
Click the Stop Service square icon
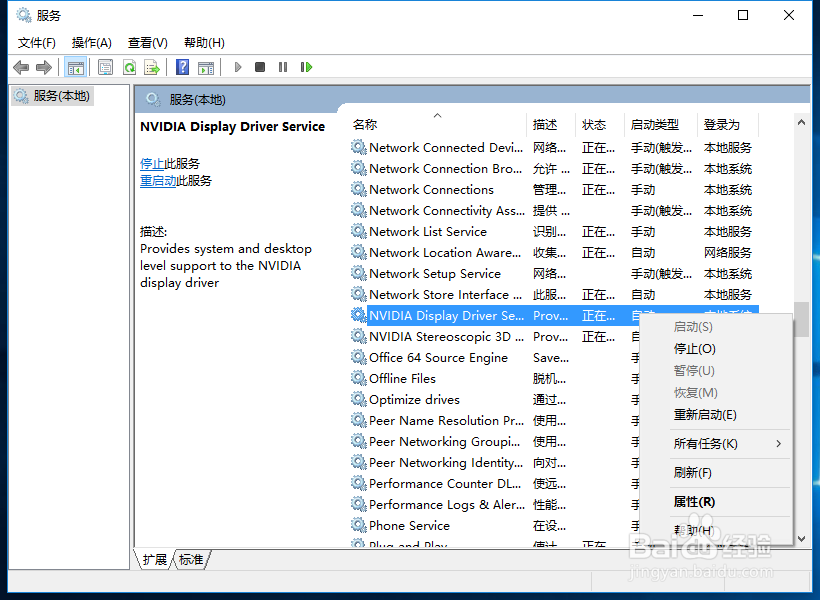pos(260,67)
